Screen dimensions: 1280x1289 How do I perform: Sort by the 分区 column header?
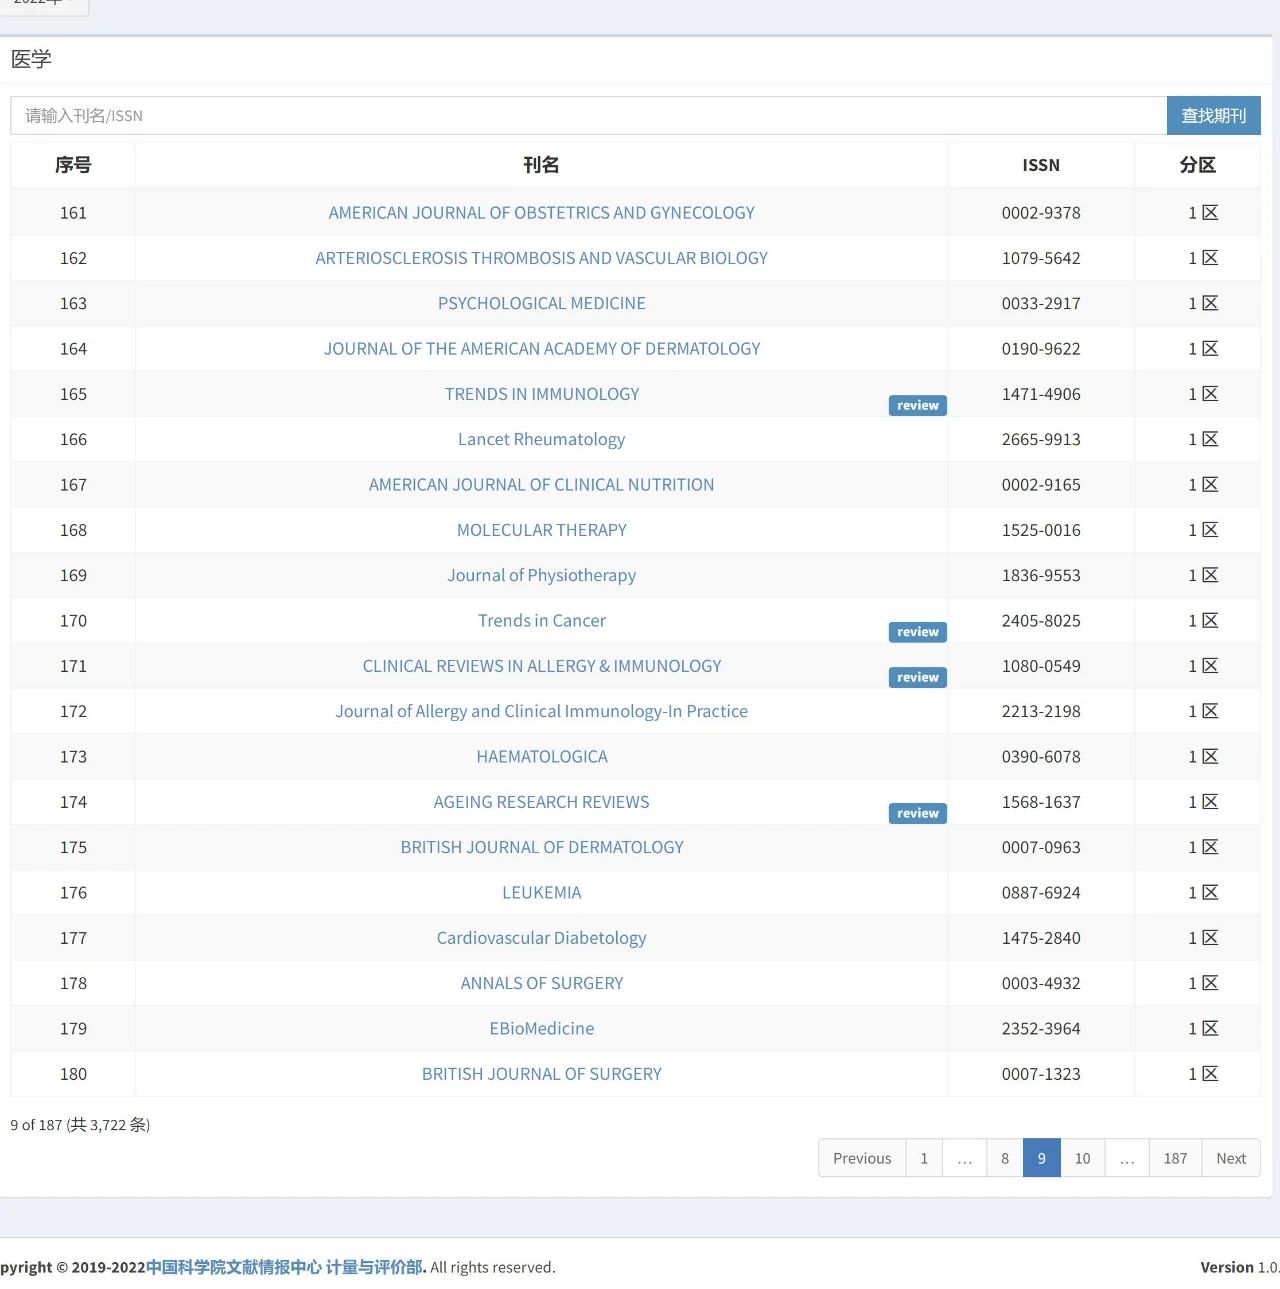(x=1197, y=165)
